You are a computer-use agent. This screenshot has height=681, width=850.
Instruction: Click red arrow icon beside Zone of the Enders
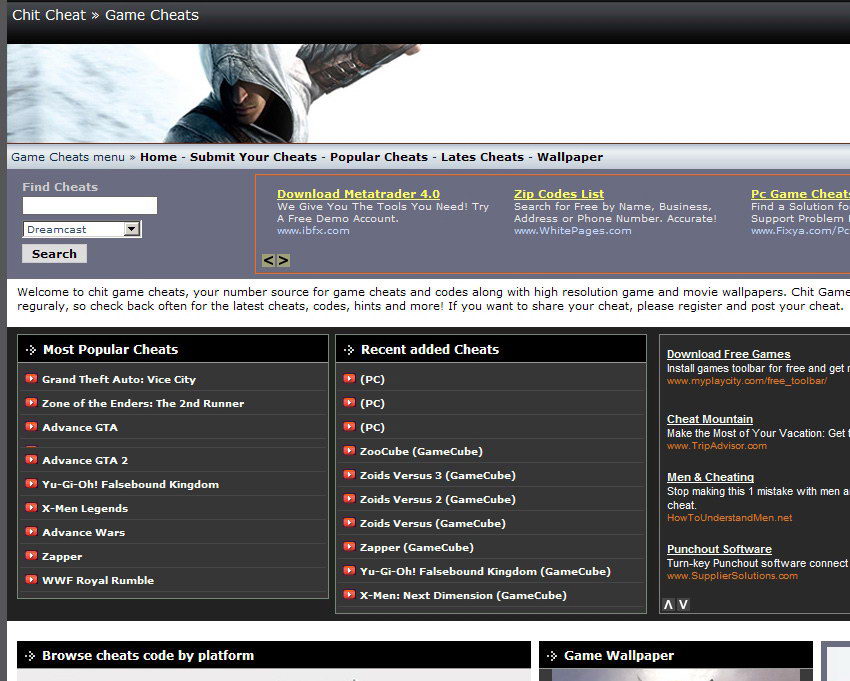click(x=31, y=402)
